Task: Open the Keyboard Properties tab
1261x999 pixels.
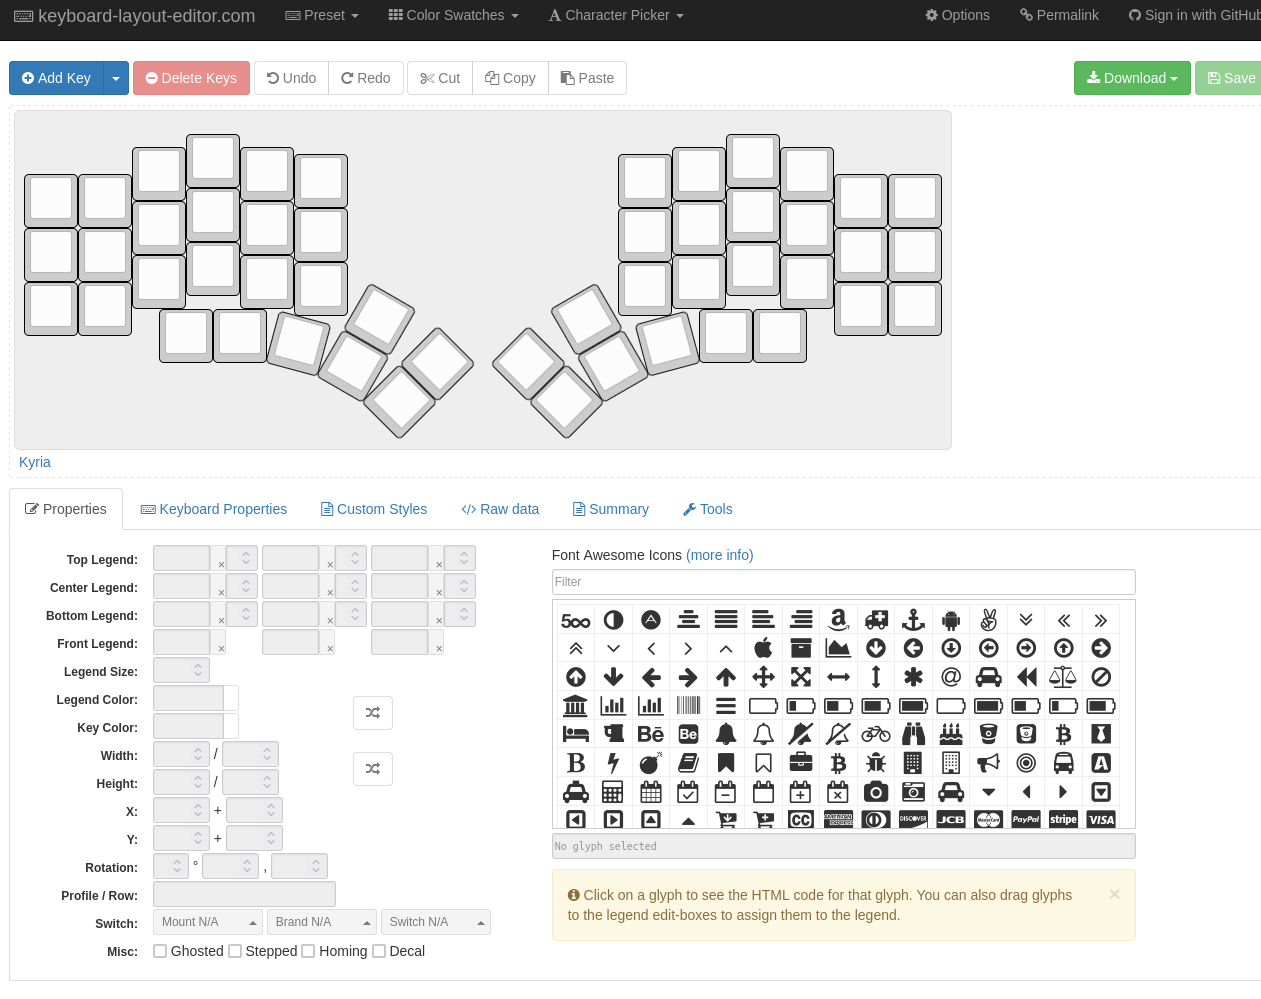Action: pyautogui.click(x=214, y=509)
